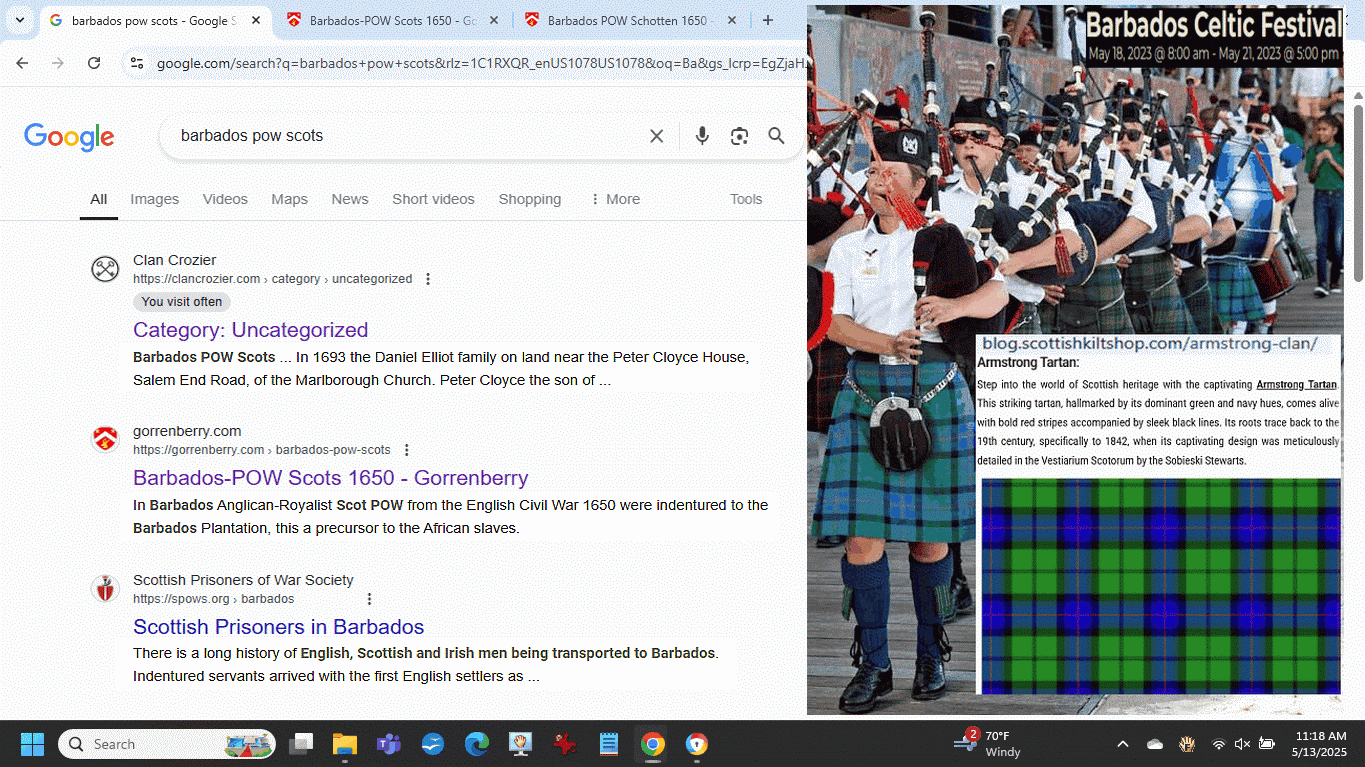
Task: Open Google Lens image search
Action: tap(739, 136)
